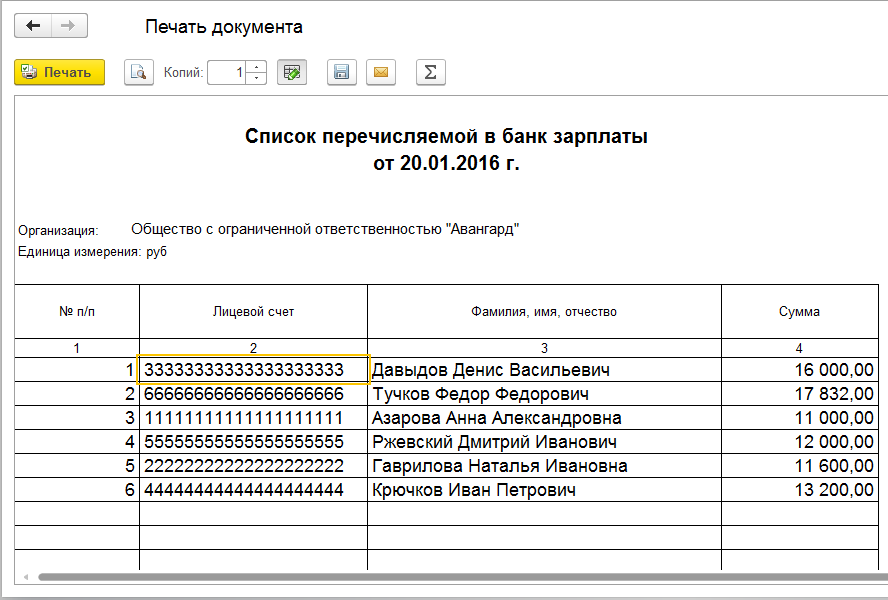
Task: Click the Фамилия, имя, отчество header
Action: coord(544,312)
